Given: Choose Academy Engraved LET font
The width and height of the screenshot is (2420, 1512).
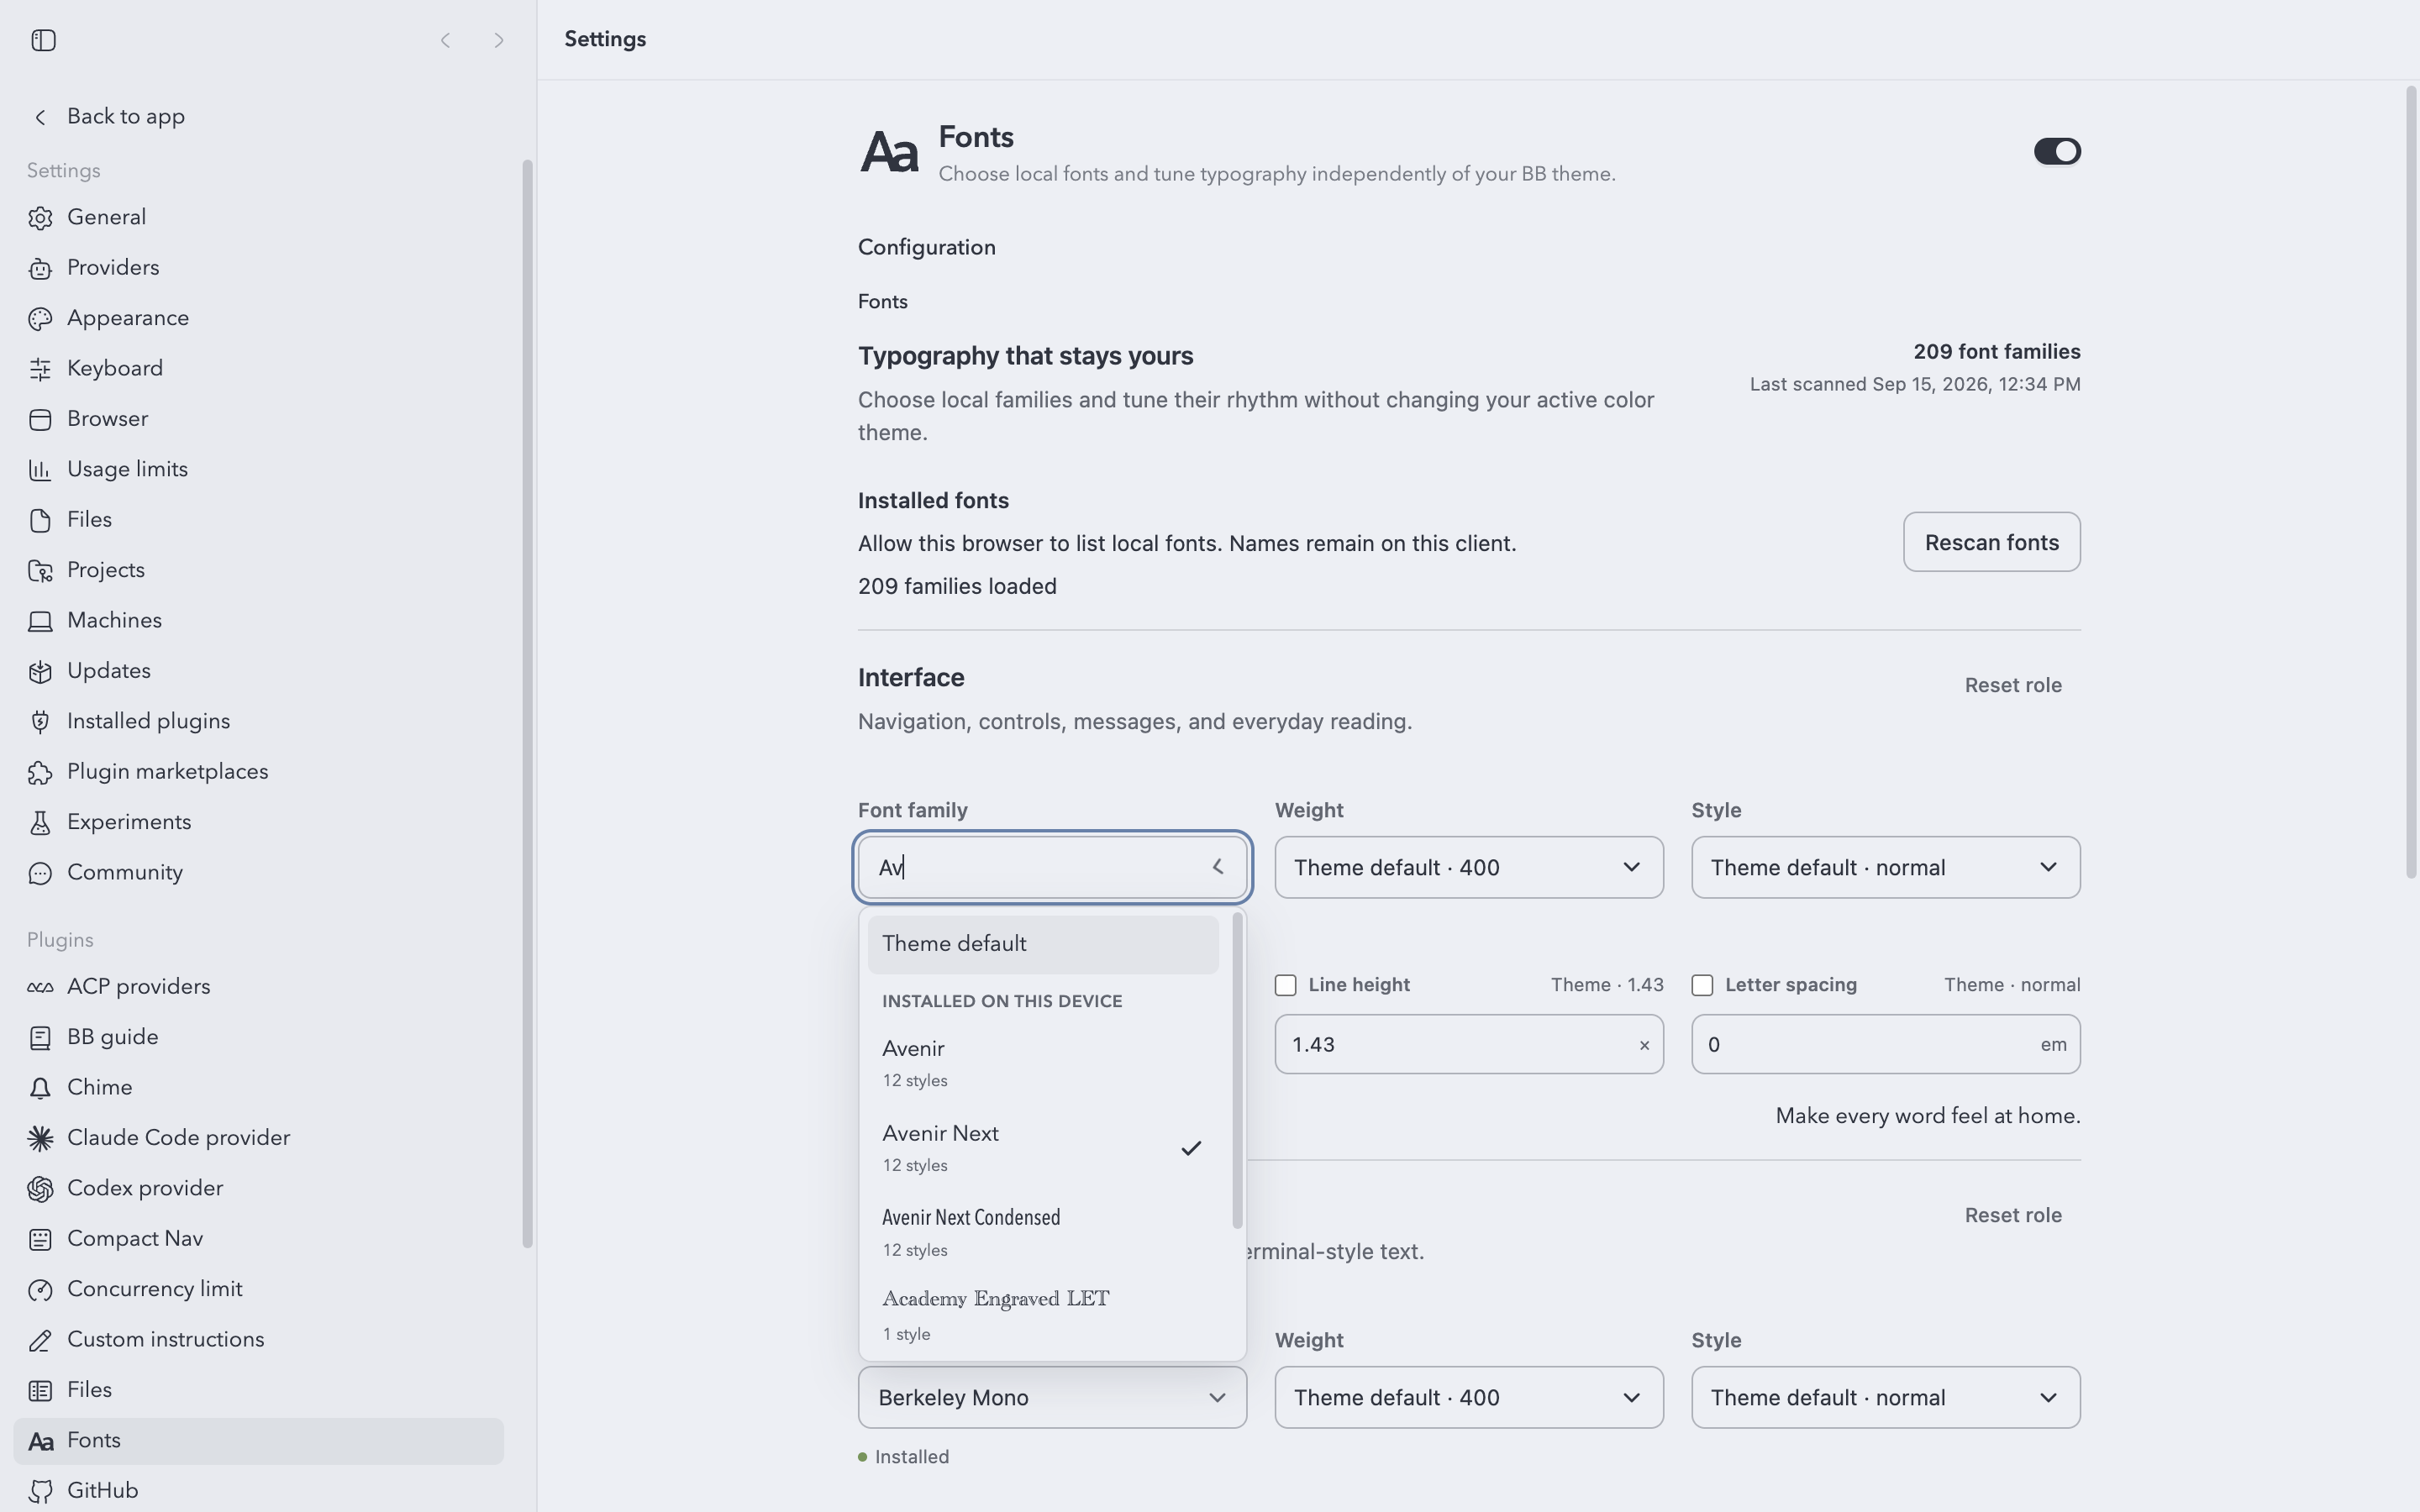Looking at the screenshot, I should coord(1043,1315).
